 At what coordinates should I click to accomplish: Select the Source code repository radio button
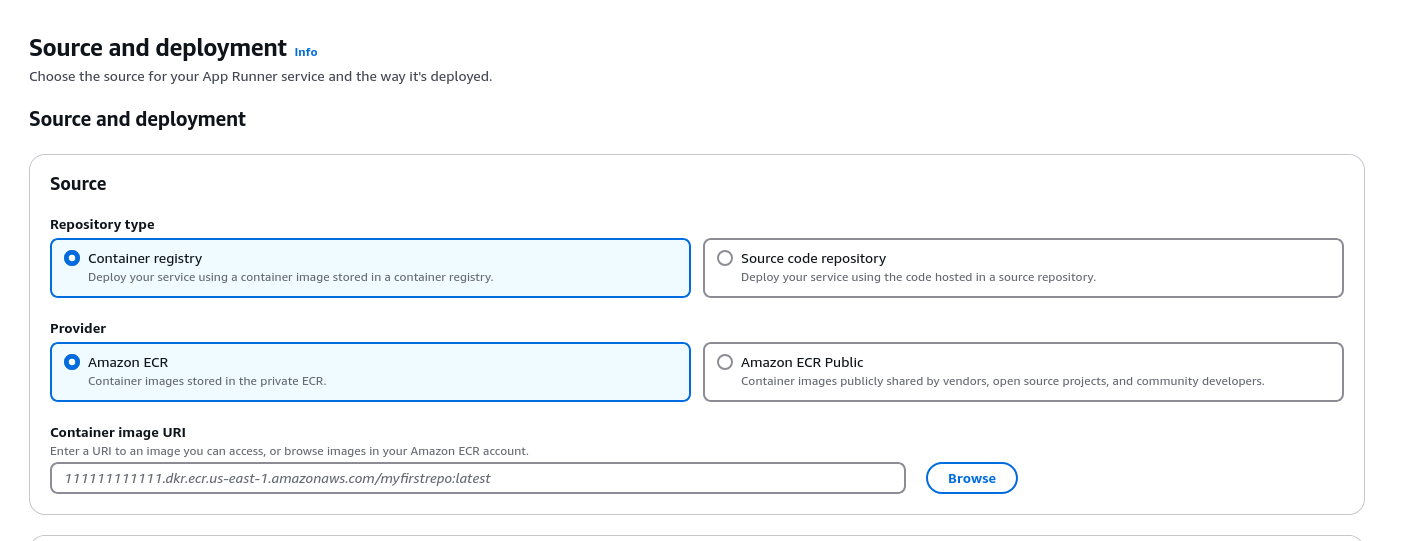pos(725,258)
